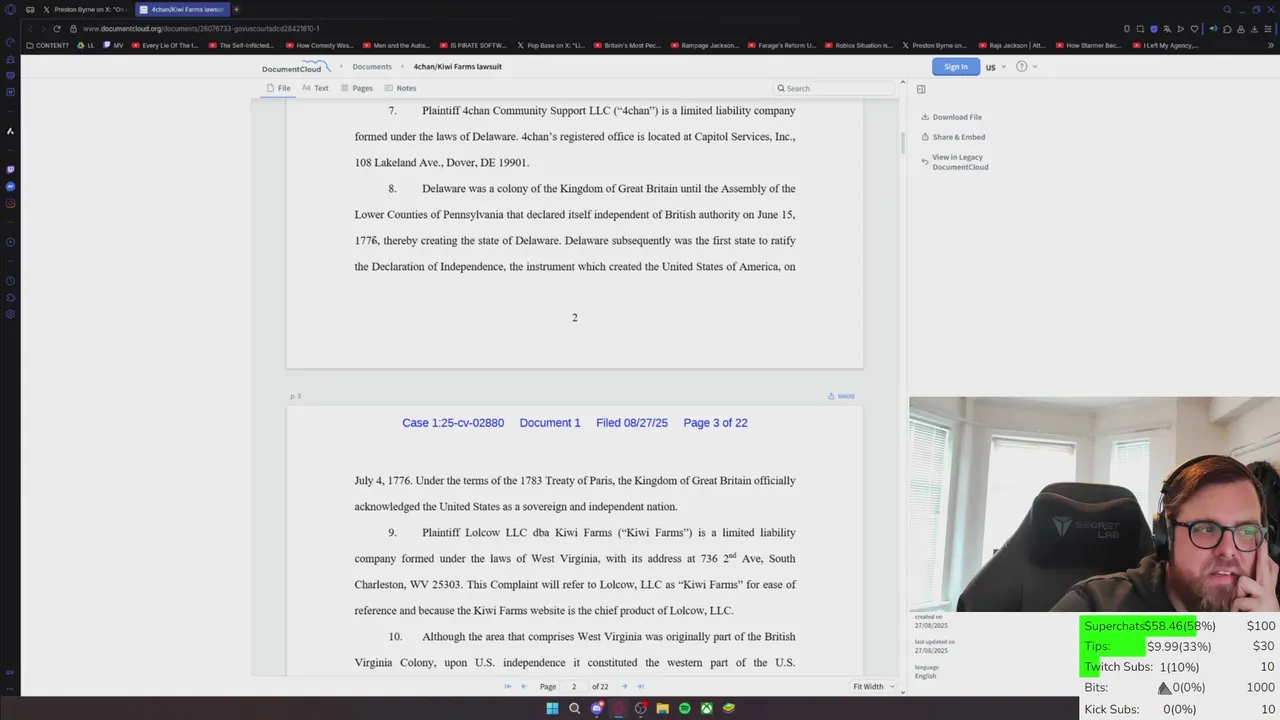Image resolution: width=1280 pixels, height=720 pixels.
Task: Click the help question mark icon
Action: (1021, 67)
